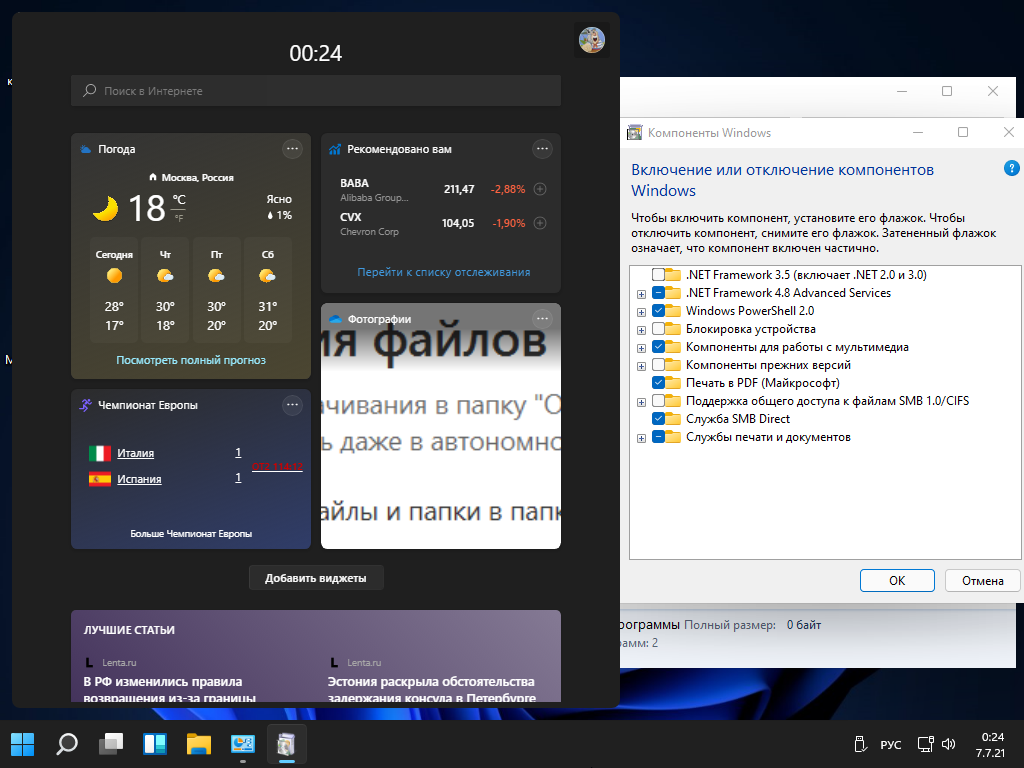Screen dimensions: 1024x768
Task: Click Windows Features taskbar icon
Action: 286,744
